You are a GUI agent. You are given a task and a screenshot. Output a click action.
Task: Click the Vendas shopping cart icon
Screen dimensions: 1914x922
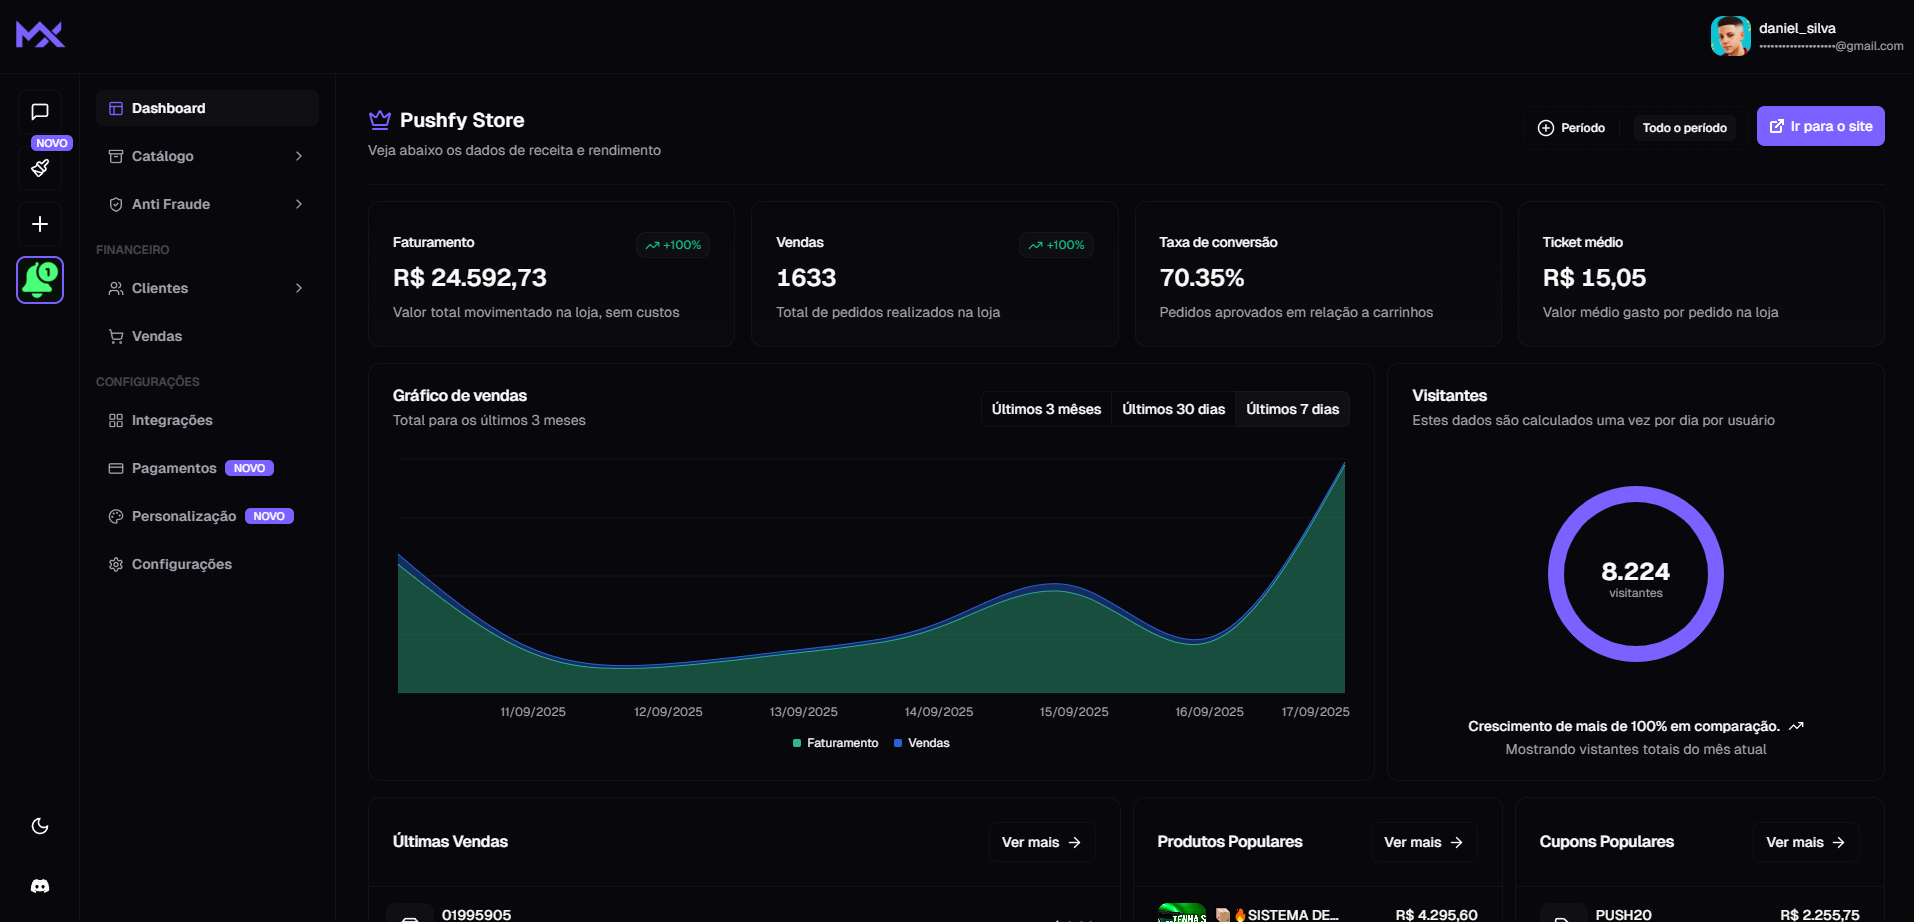click(x=116, y=336)
